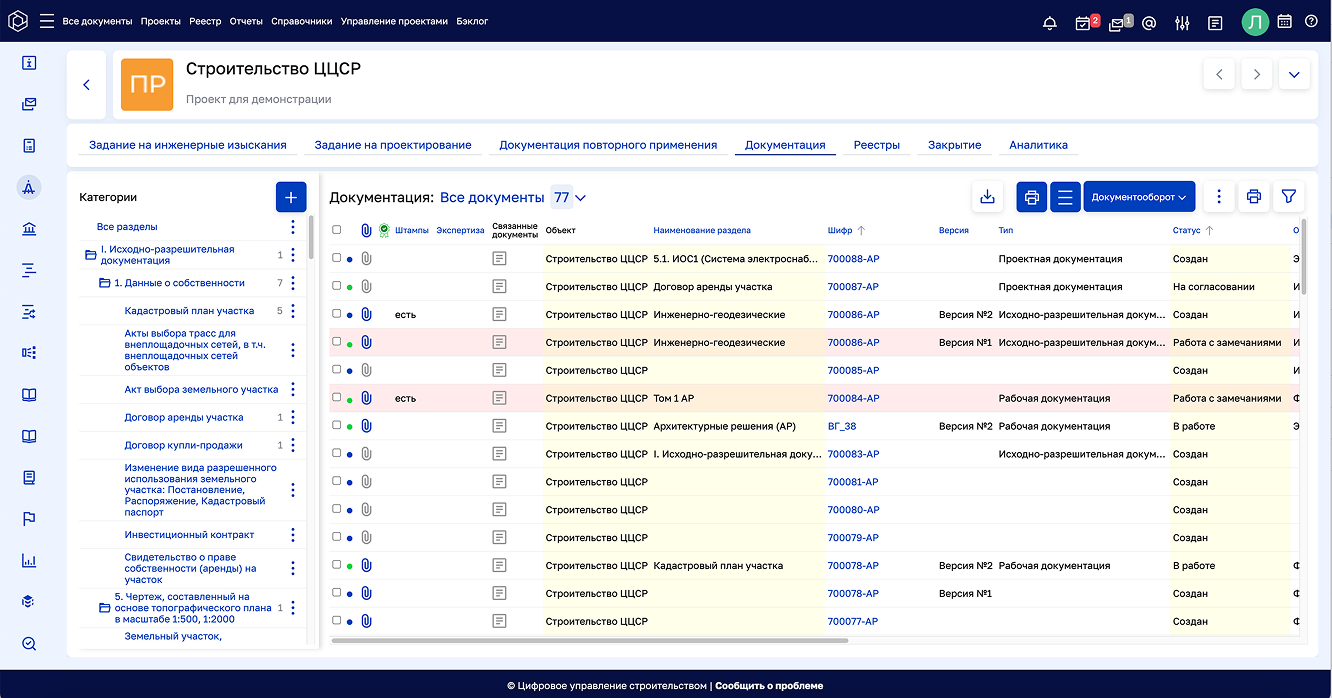Open the Отчеты menu
The image size is (1332, 698).
point(245,21)
